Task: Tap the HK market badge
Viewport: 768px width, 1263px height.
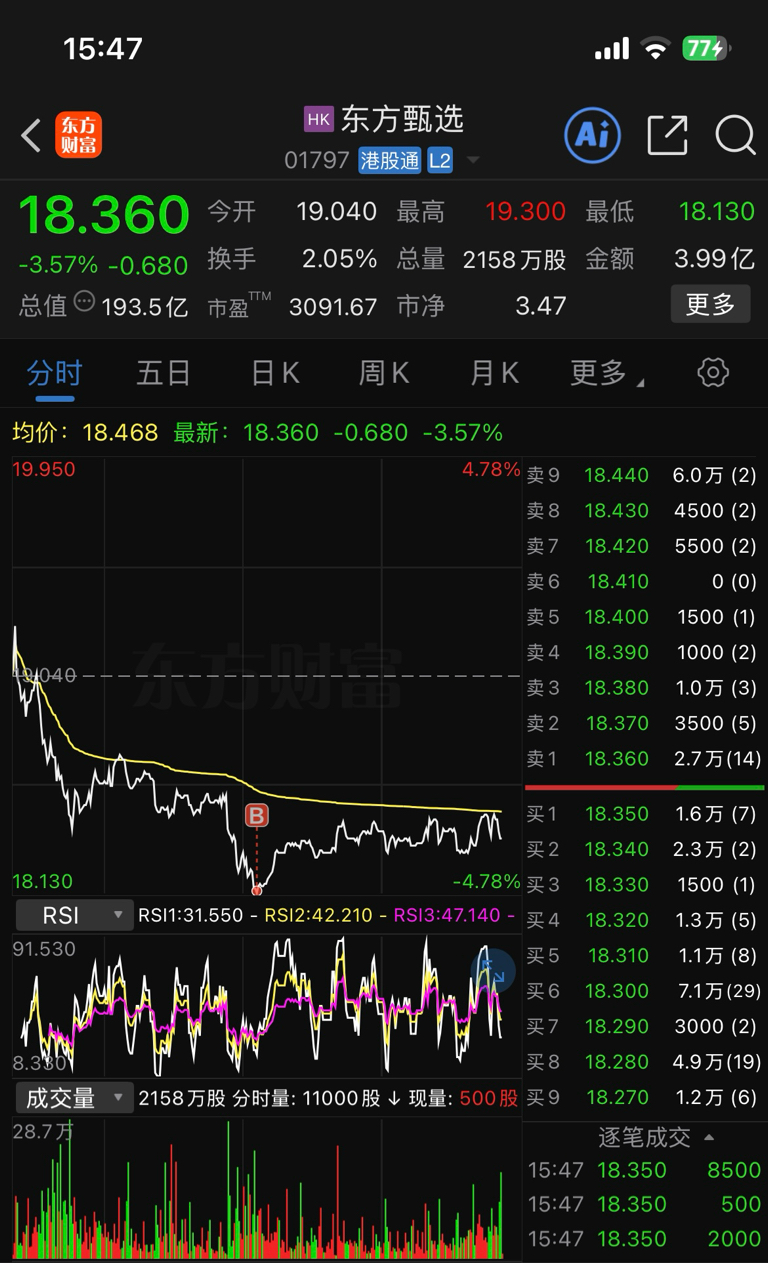Action: [x=318, y=120]
